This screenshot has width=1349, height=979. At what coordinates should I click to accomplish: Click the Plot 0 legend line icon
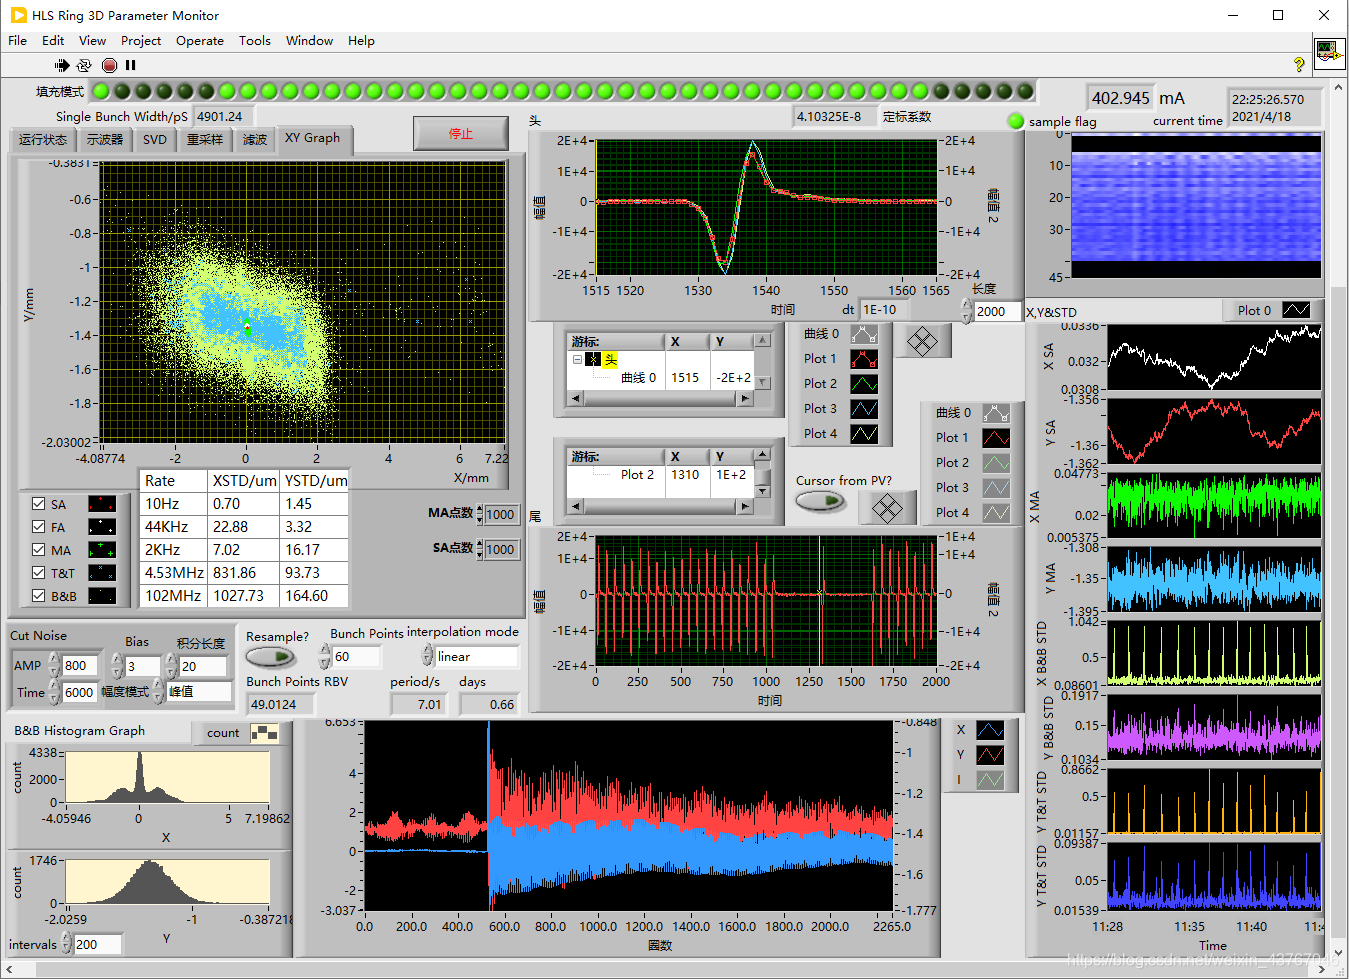1296,310
